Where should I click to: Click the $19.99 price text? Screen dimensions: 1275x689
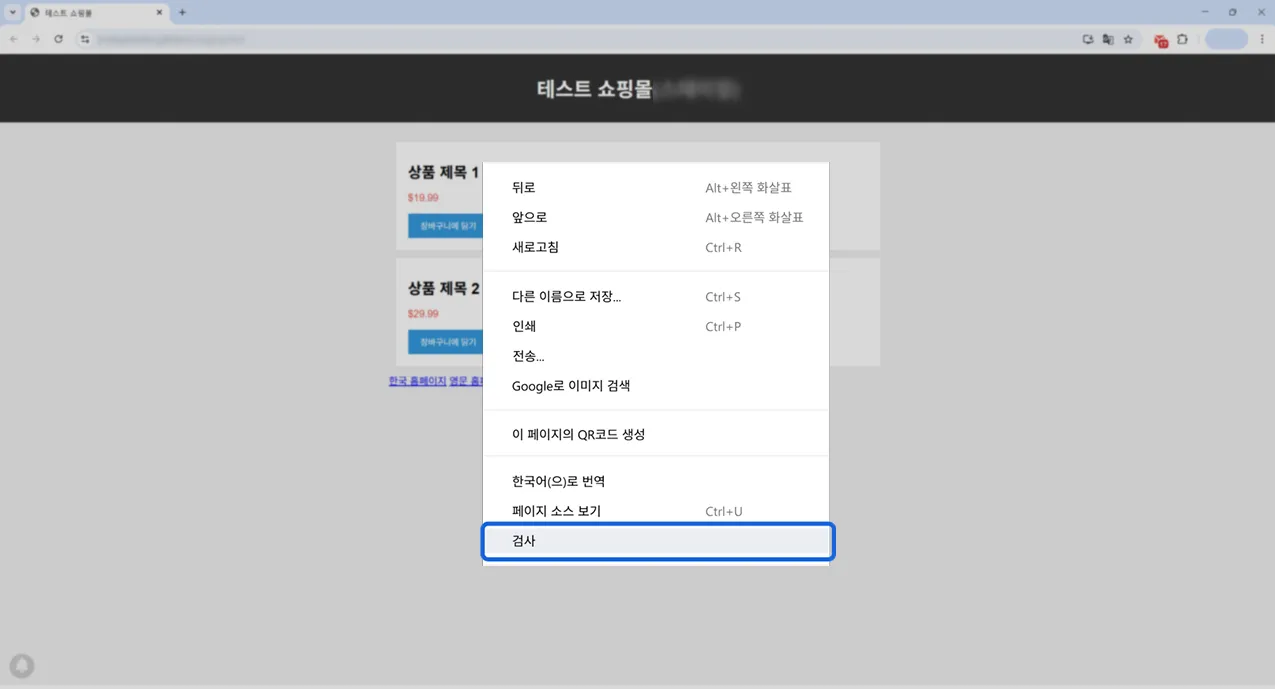point(423,198)
